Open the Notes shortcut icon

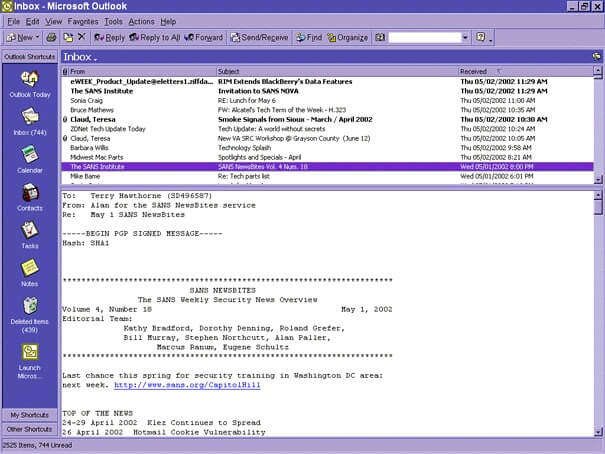(x=30, y=268)
